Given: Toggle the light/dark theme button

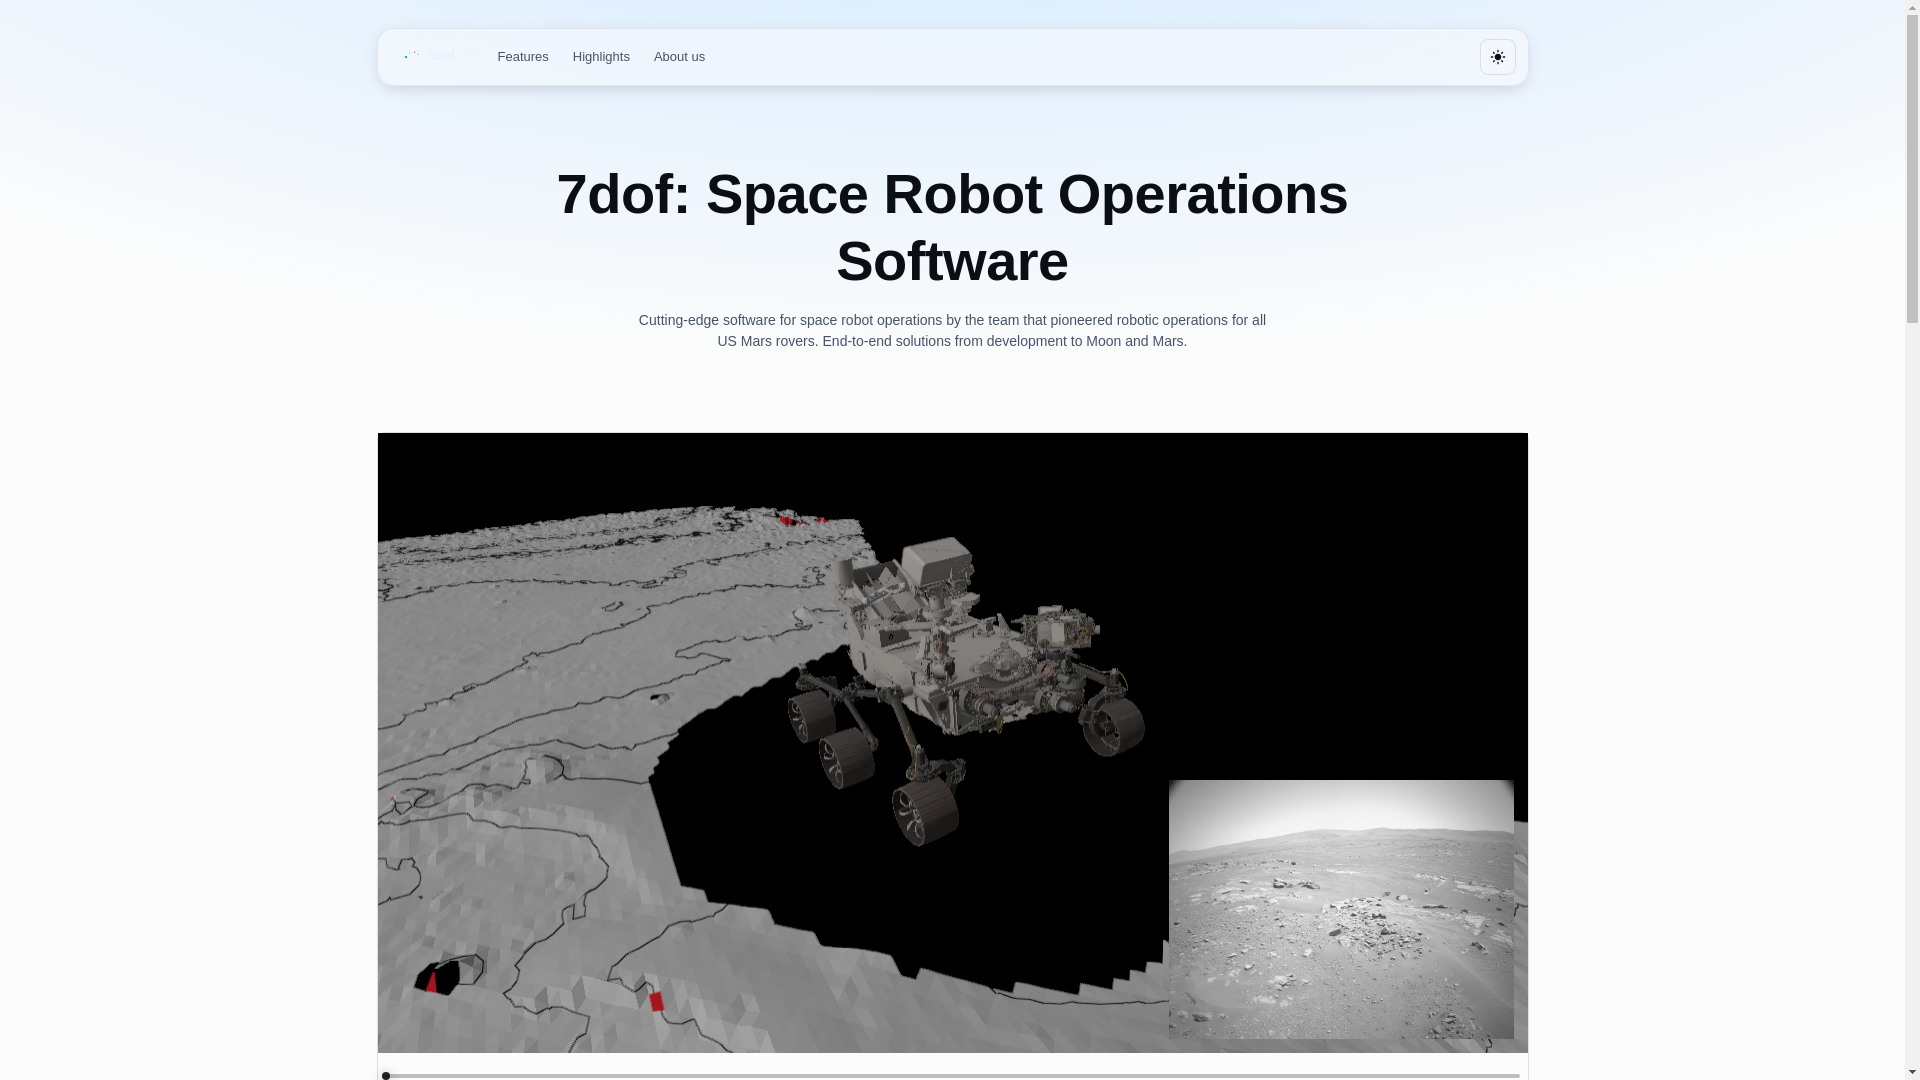Looking at the screenshot, I should point(1497,57).
